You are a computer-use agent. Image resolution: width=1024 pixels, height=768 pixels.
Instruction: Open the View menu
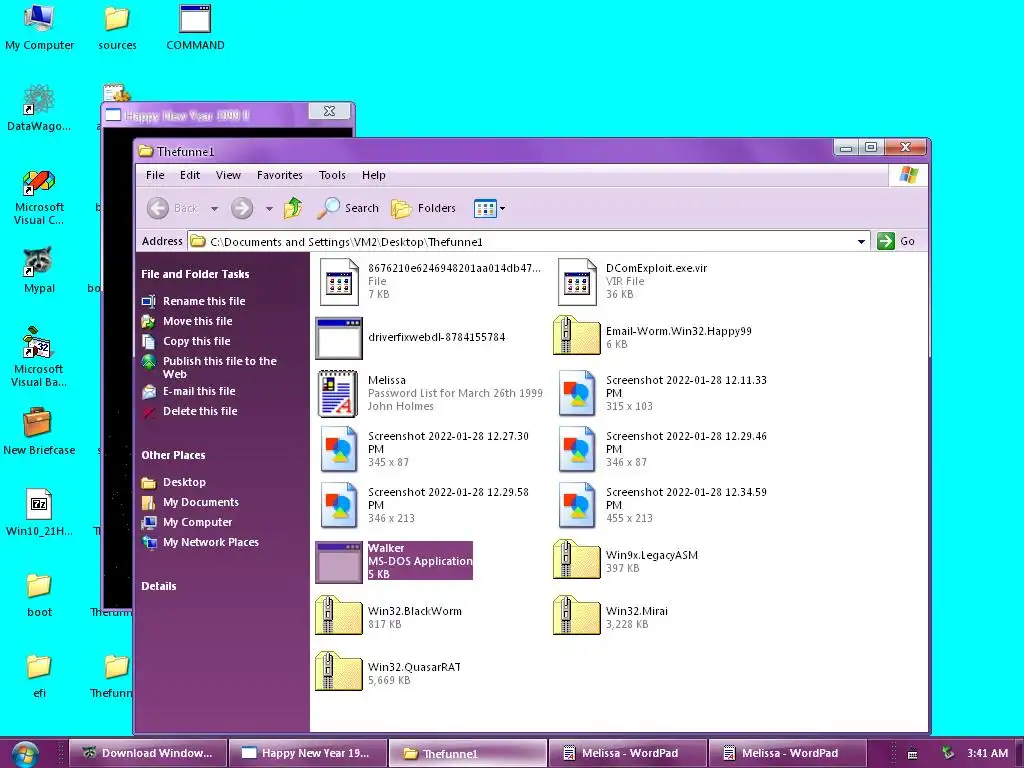(x=228, y=175)
